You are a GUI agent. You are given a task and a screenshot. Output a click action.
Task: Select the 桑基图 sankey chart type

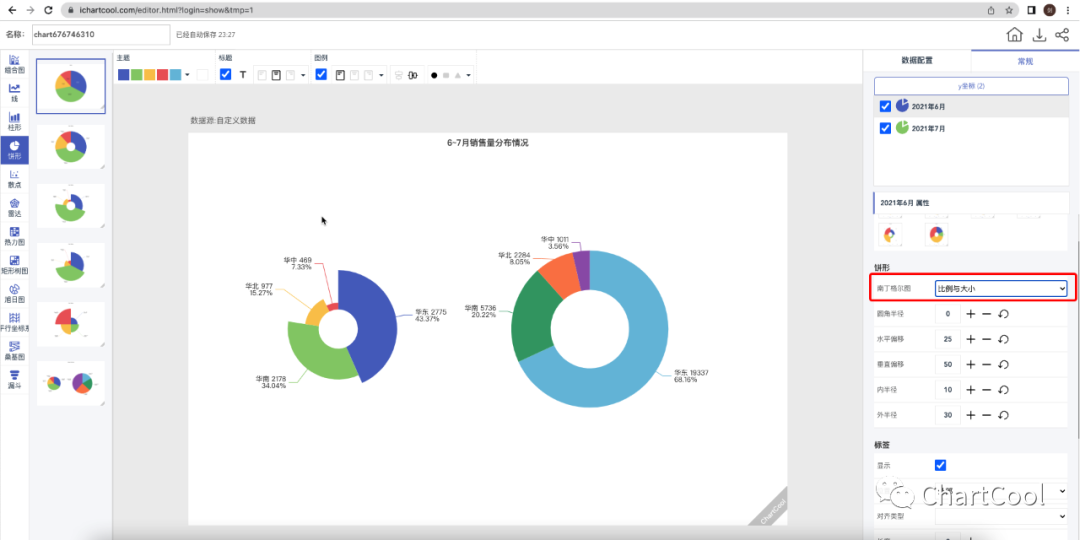pos(14,351)
